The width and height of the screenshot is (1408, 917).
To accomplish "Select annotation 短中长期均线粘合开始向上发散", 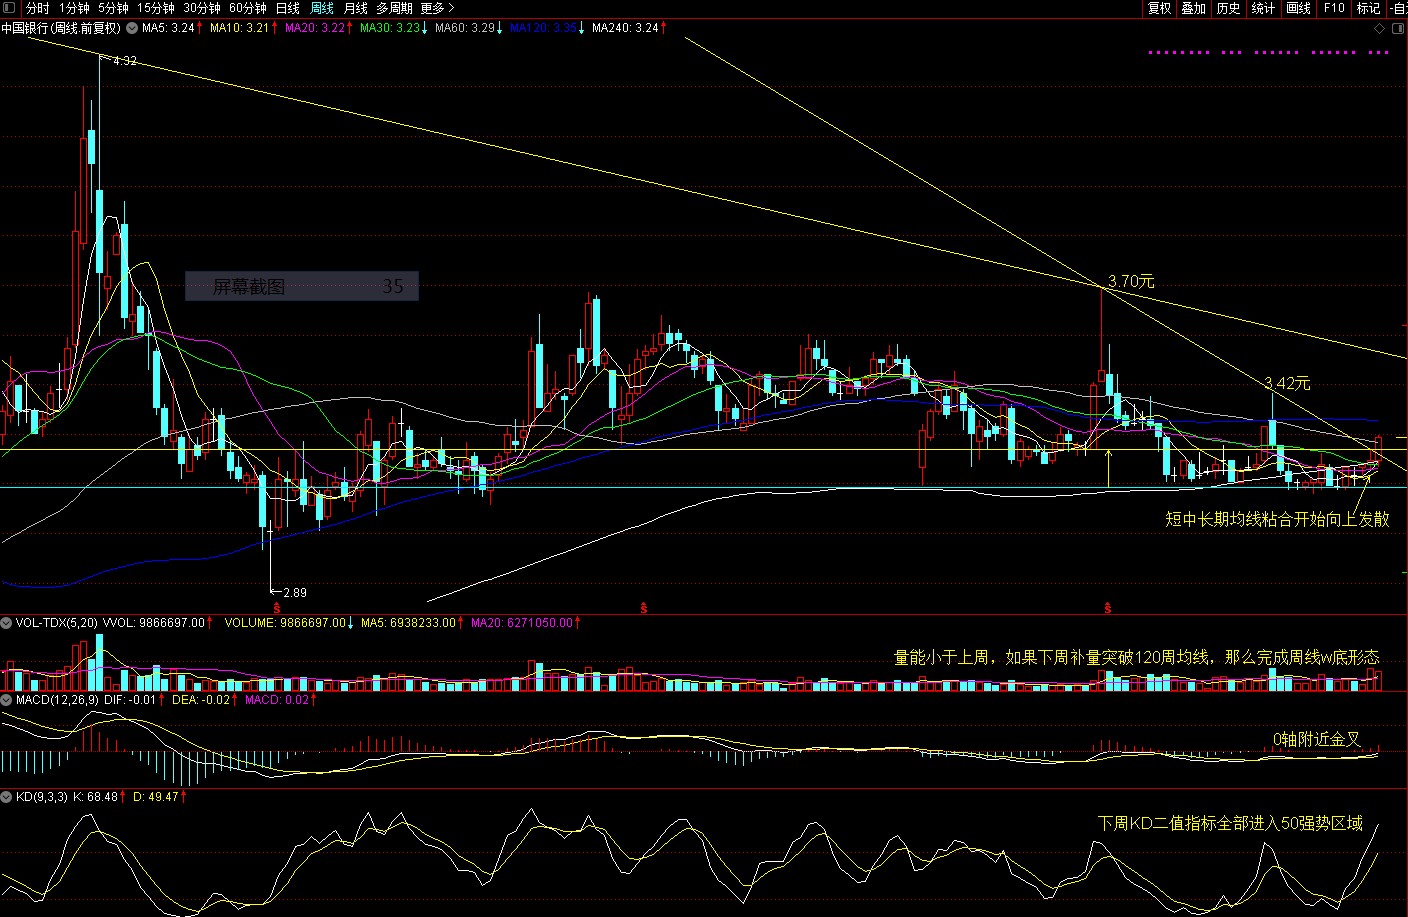I will pos(1278,519).
